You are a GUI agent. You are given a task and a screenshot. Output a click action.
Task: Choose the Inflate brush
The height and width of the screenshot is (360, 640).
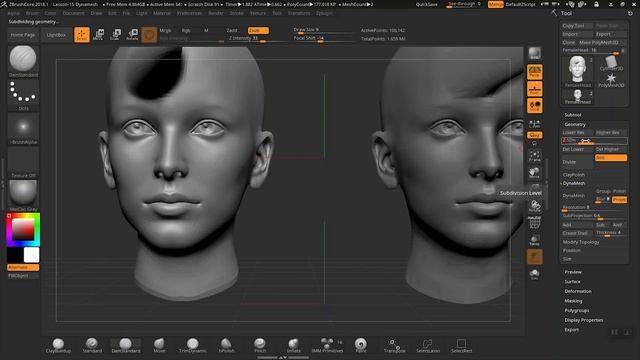(293, 345)
